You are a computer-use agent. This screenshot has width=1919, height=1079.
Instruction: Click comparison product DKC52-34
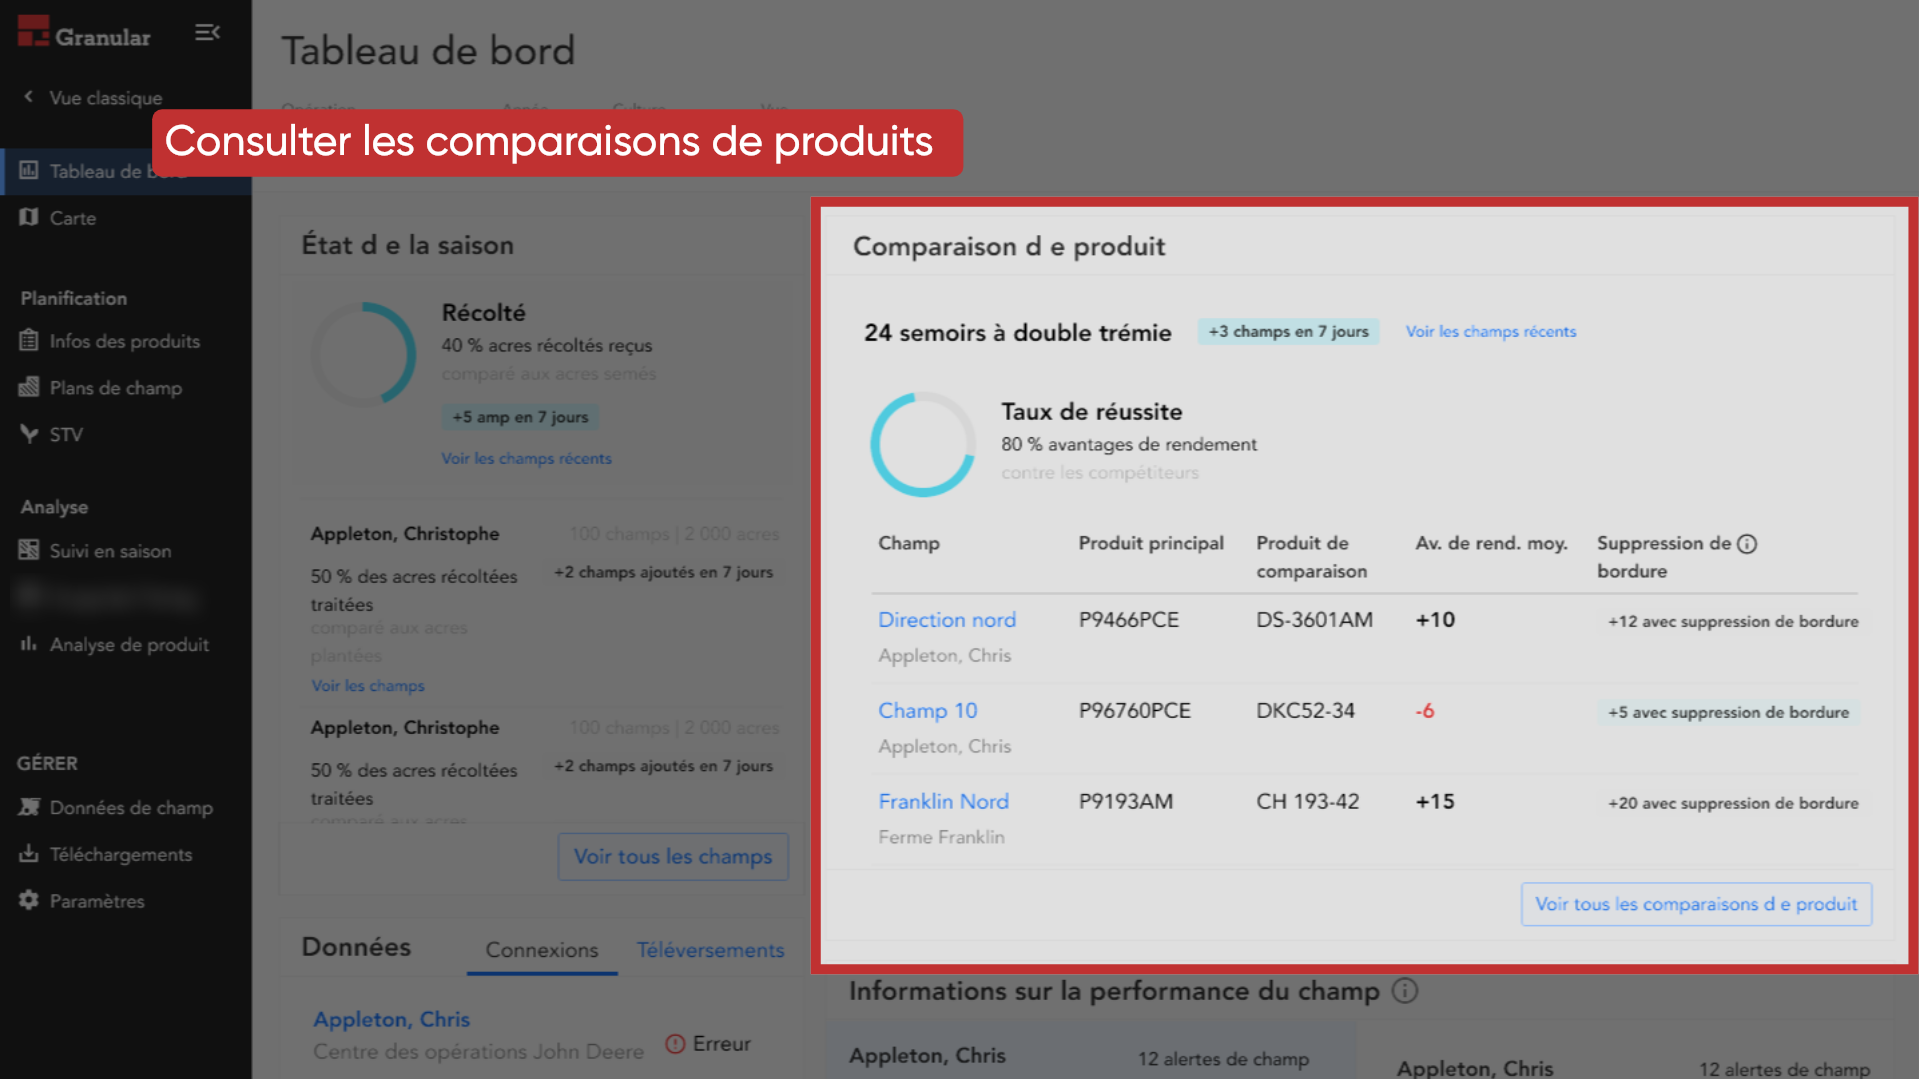pos(1305,711)
